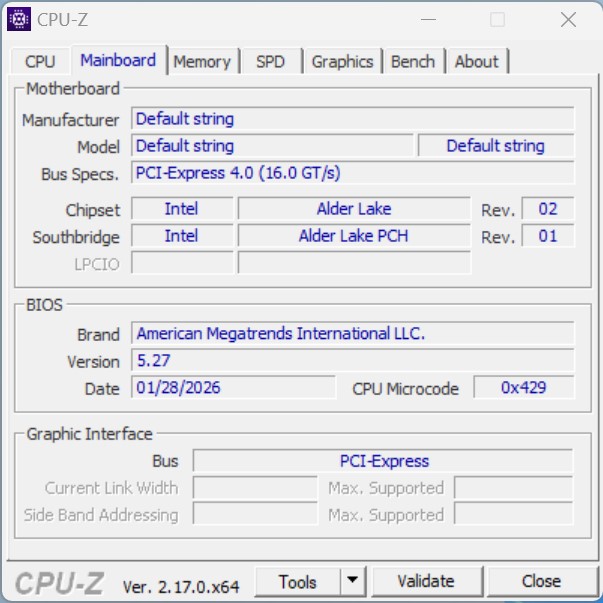Click the Manufacturer label
The height and width of the screenshot is (603, 603).
(x=71, y=120)
